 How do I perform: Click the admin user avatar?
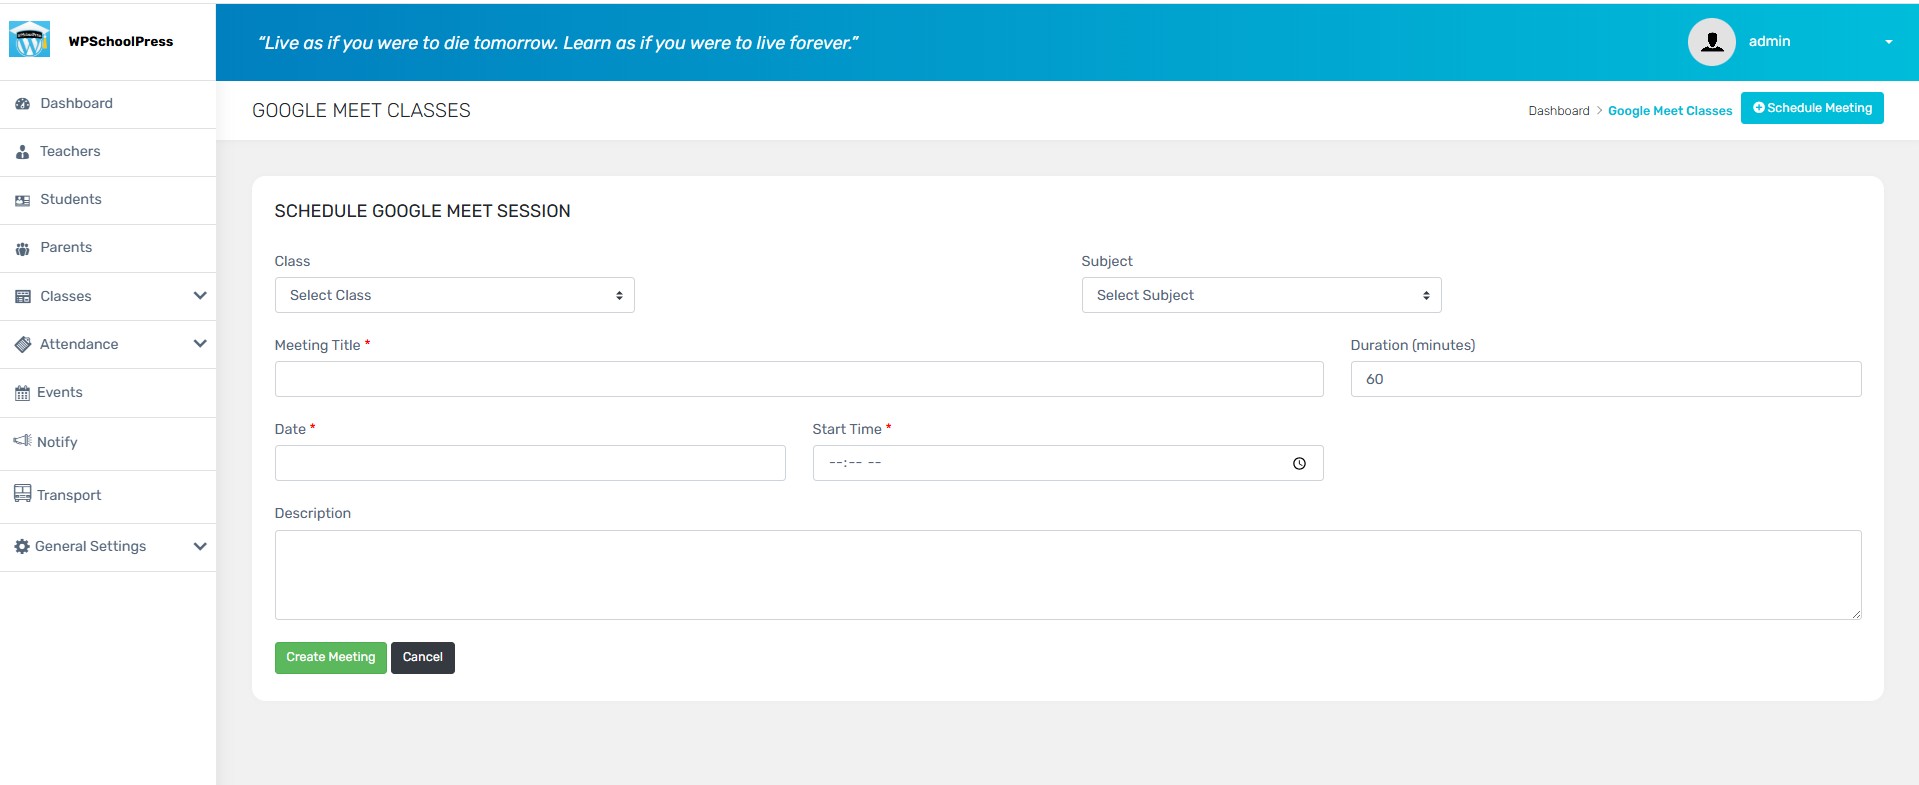(1711, 42)
